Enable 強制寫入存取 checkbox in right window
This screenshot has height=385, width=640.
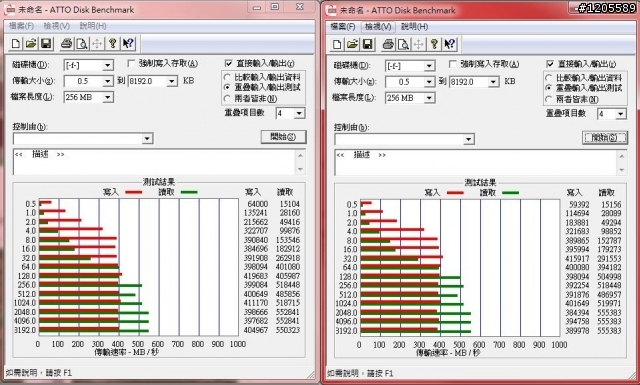pos(453,65)
